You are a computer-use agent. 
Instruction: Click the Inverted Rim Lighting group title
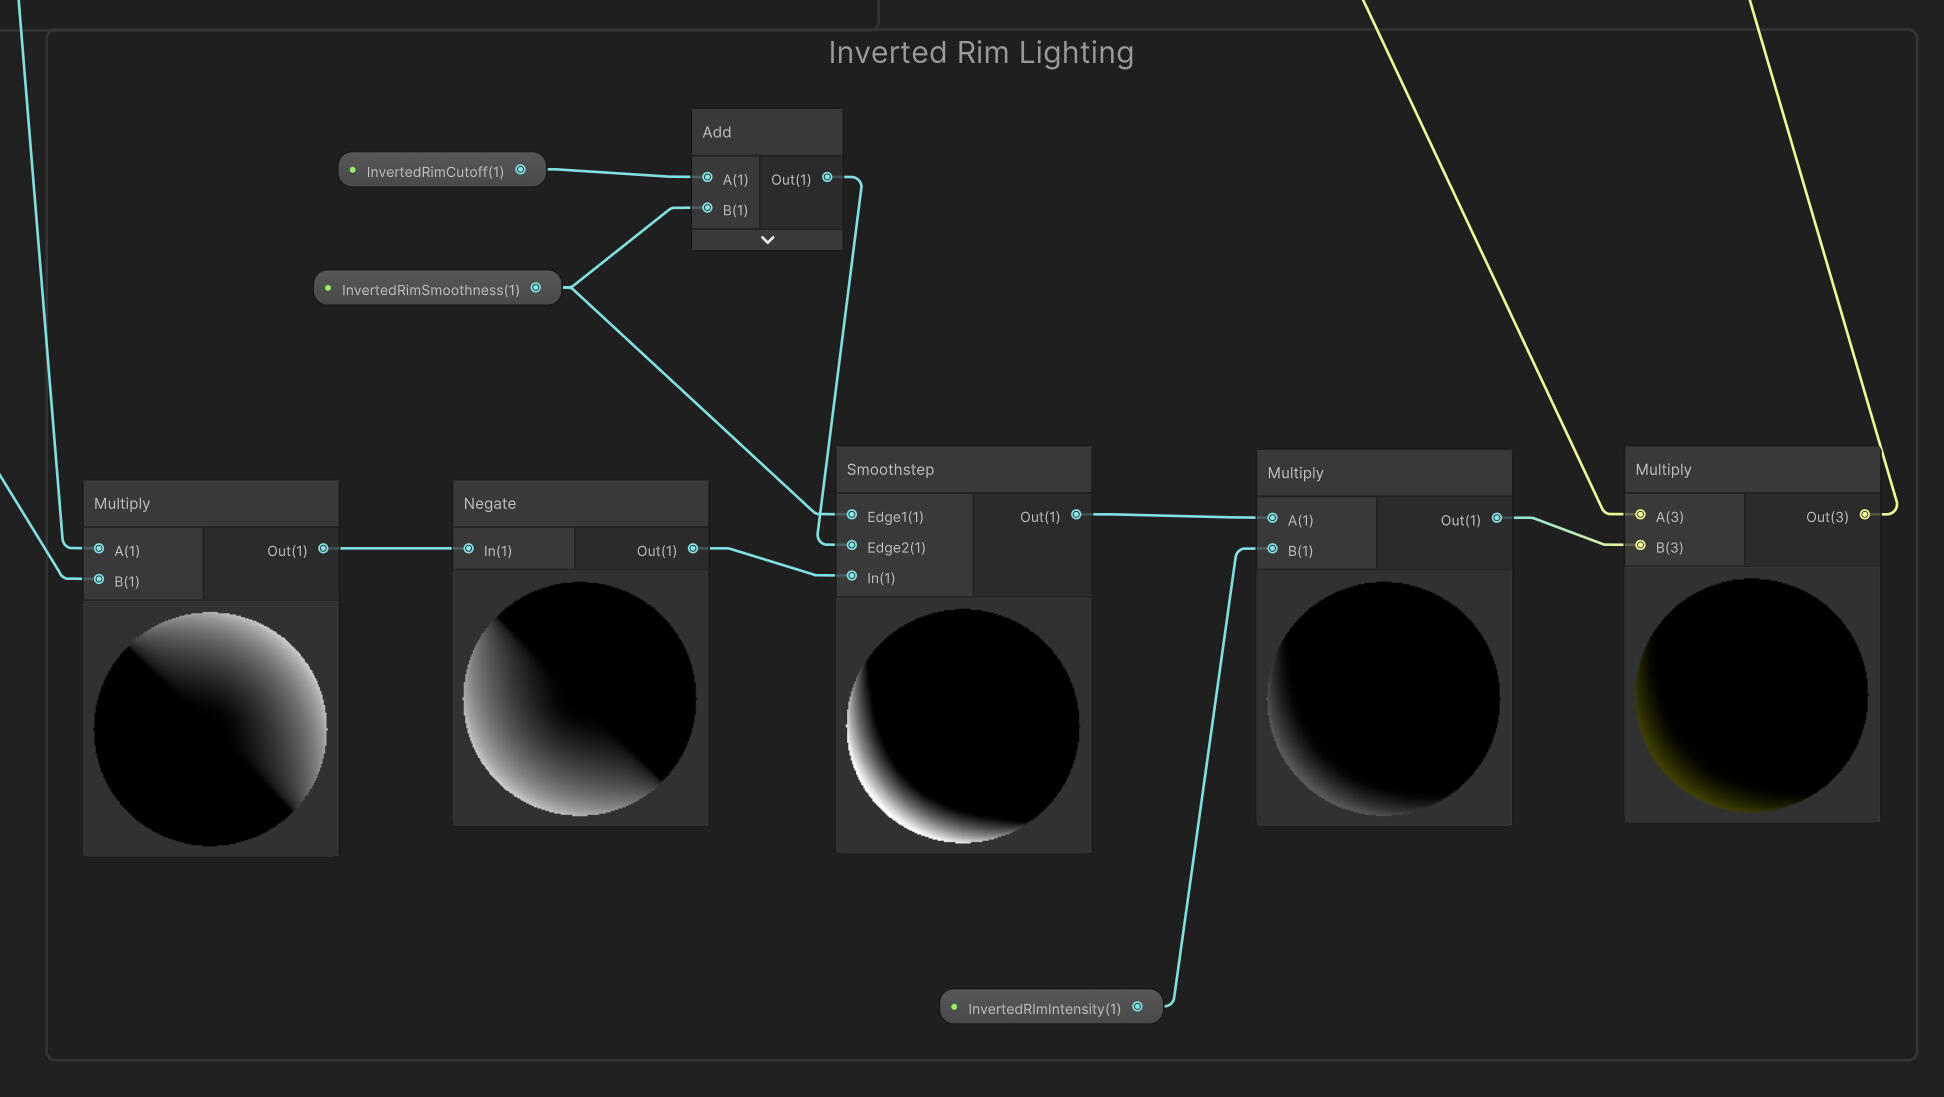click(980, 53)
